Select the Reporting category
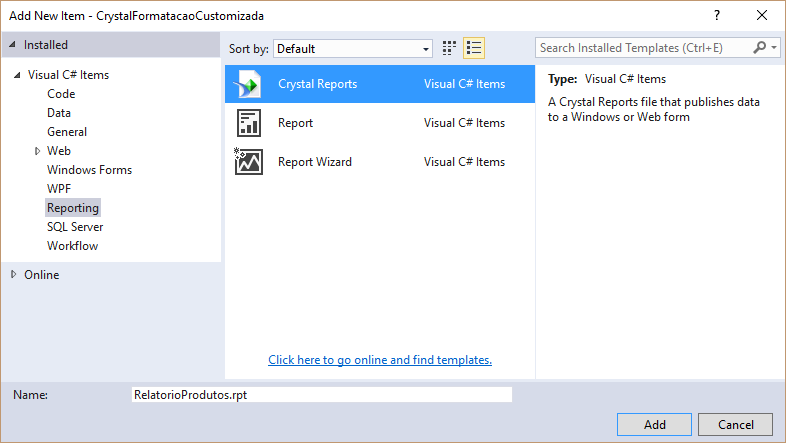This screenshot has width=786, height=443. 73,207
